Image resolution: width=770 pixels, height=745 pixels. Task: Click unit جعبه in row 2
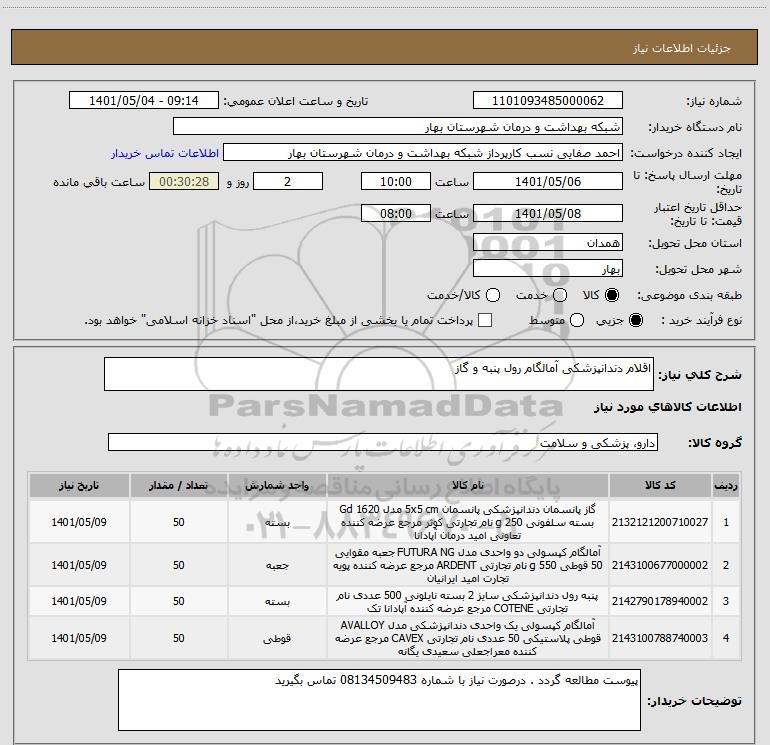click(x=277, y=566)
